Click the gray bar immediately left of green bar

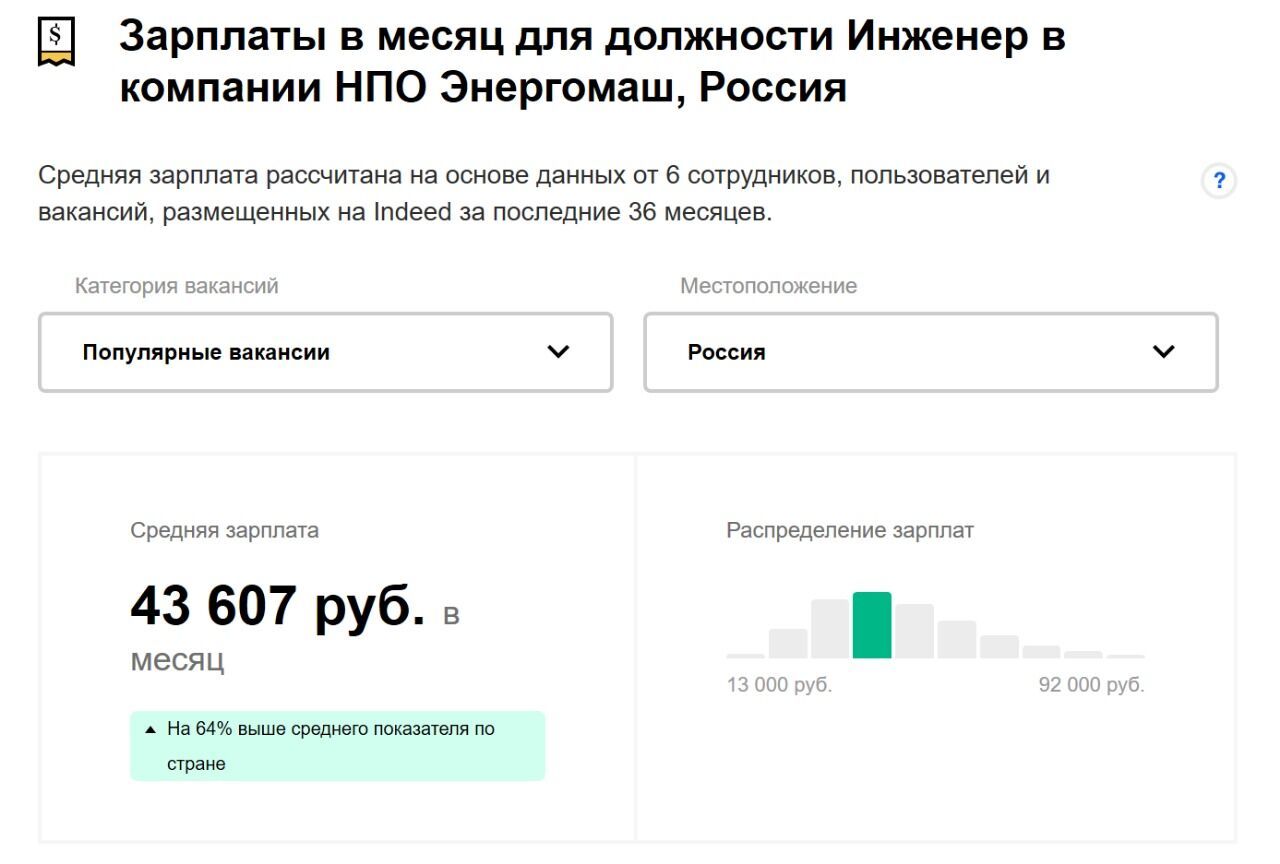pyautogui.click(x=830, y=629)
